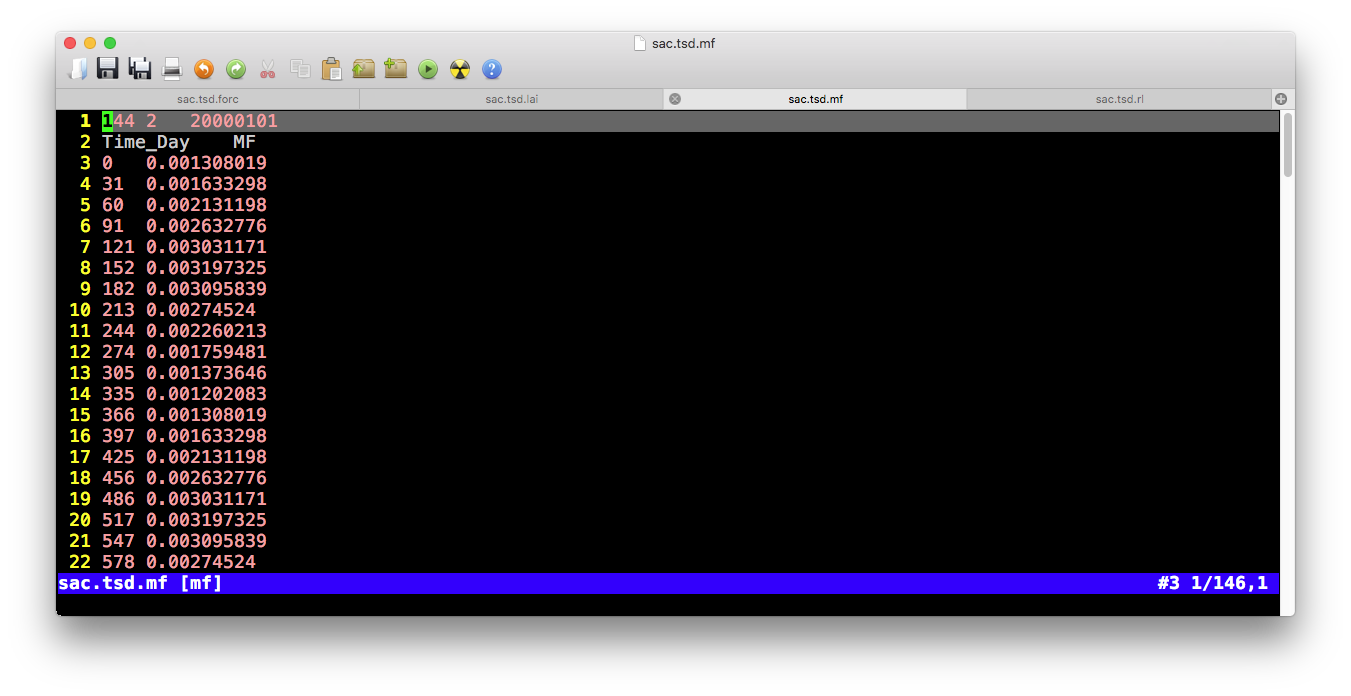Viewport: 1351px width, 696px height.
Task: Click the value 20000101 on line 1
Action: point(234,121)
